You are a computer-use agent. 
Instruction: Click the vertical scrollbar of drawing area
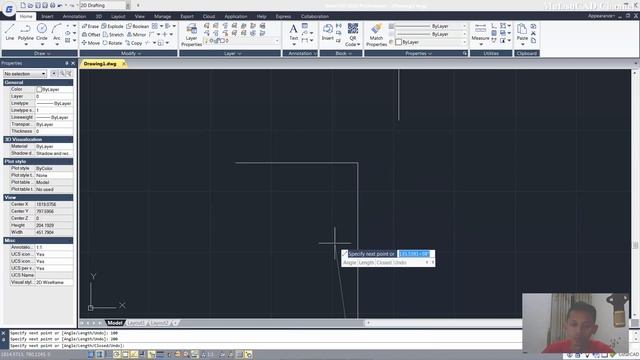(x=635, y=194)
